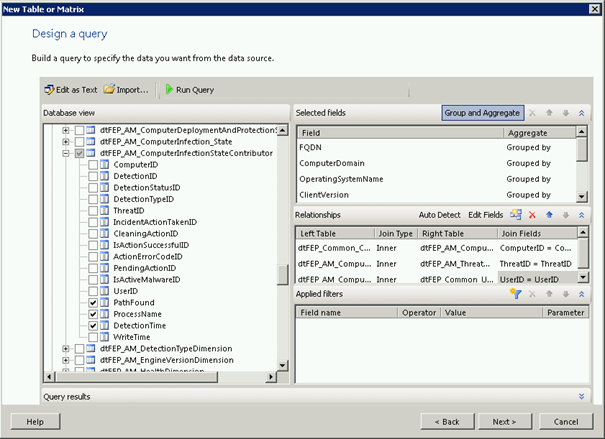Uncheck the PathFound field checkbox
605x439 pixels.
click(x=94, y=301)
